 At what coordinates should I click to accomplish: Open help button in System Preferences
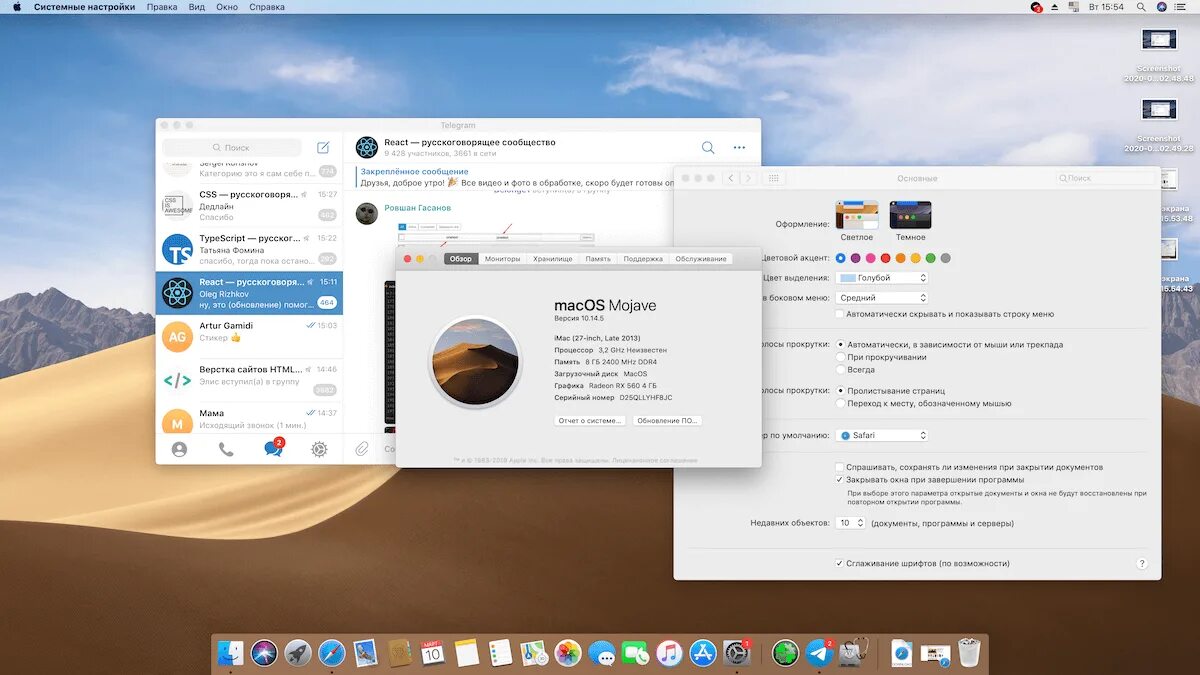click(x=1142, y=564)
